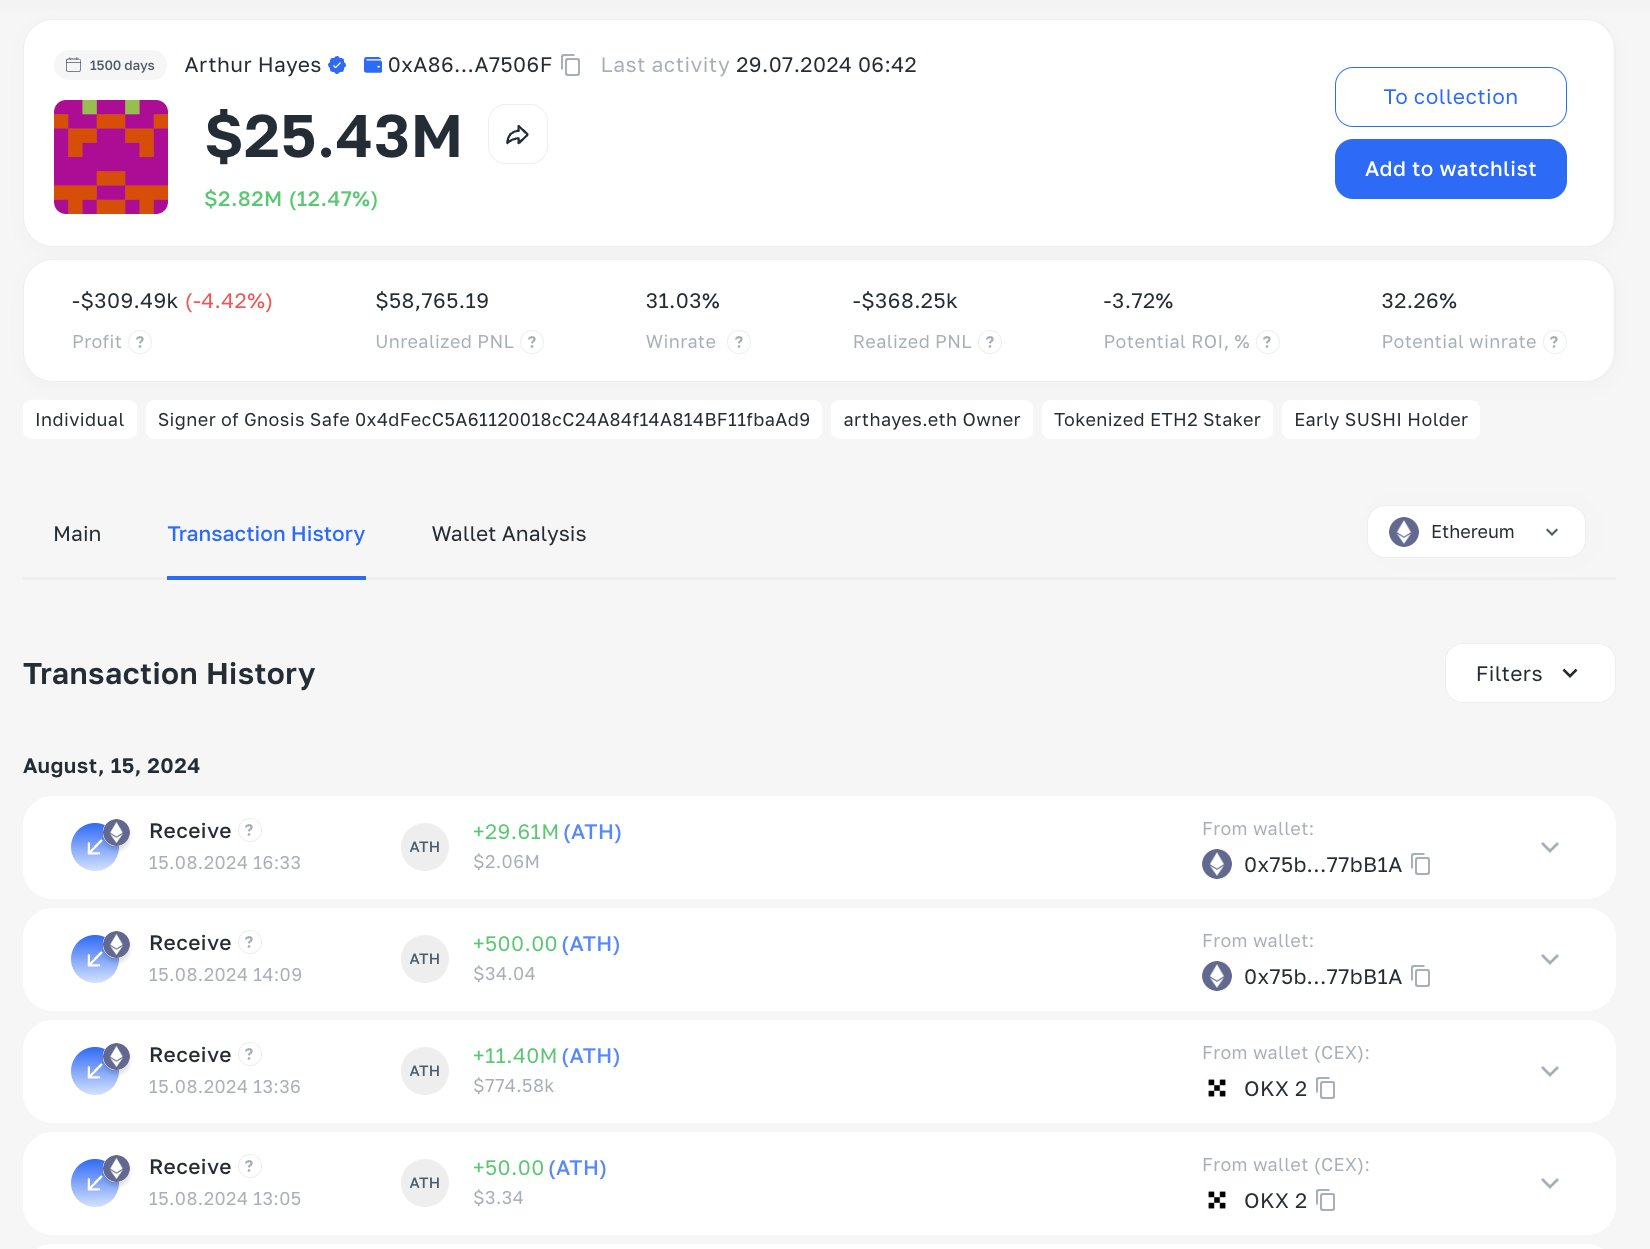Click ATH token icon in the $2.06M row
1650x1249 pixels.
(x=424, y=847)
